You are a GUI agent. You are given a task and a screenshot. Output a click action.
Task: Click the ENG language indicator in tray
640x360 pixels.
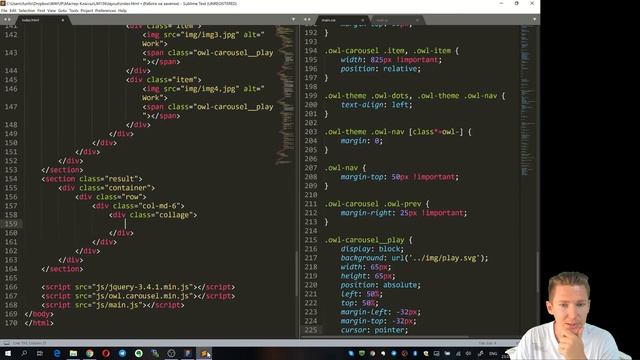[493, 353]
